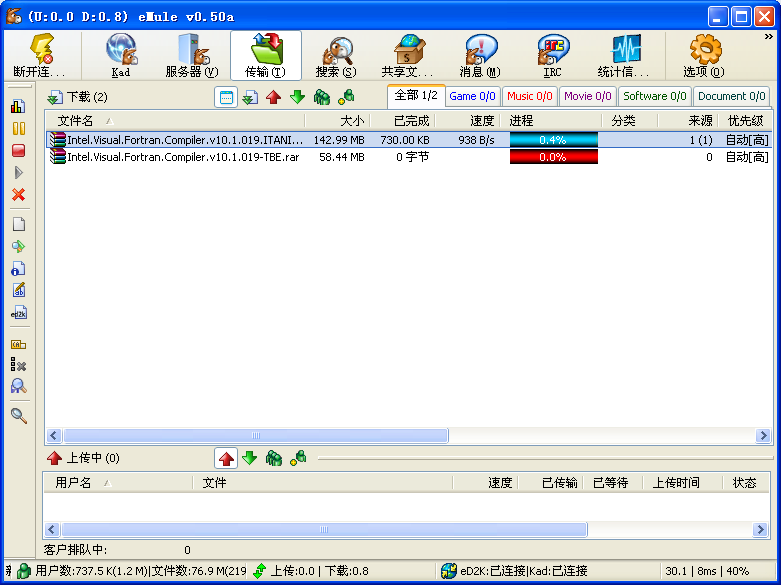Sort downloads by 优先级 column header
The width and height of the screenshot is (781, 585).
click(x=745, y=121)
